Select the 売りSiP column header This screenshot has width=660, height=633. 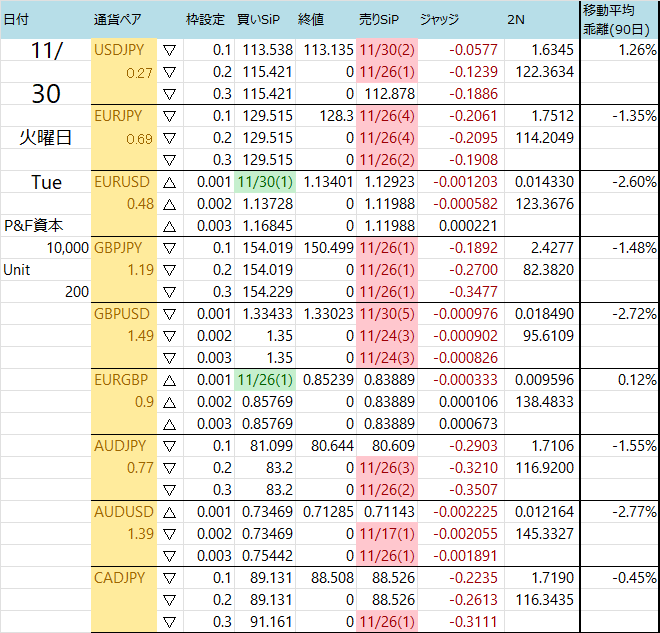coord(378,19)
